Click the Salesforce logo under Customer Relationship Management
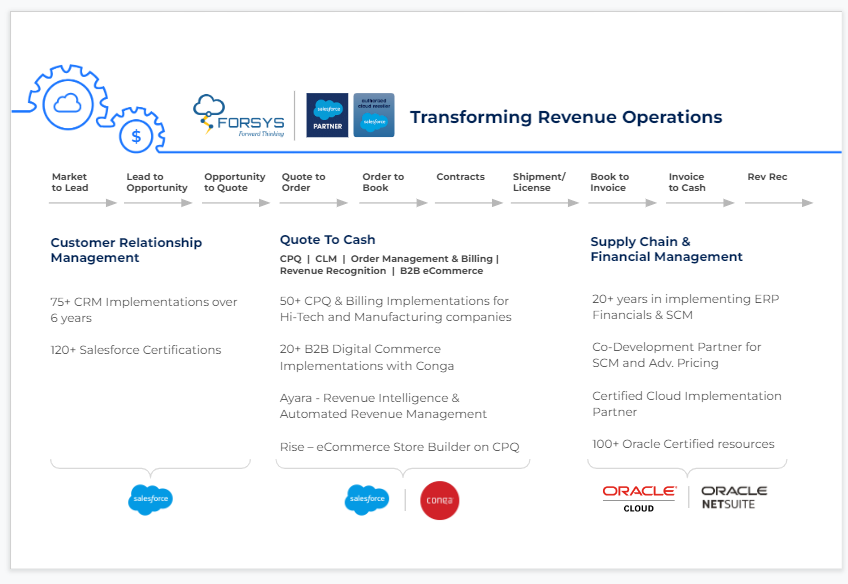The width and height of the screenshot is (848, 584). coord(150,499)
